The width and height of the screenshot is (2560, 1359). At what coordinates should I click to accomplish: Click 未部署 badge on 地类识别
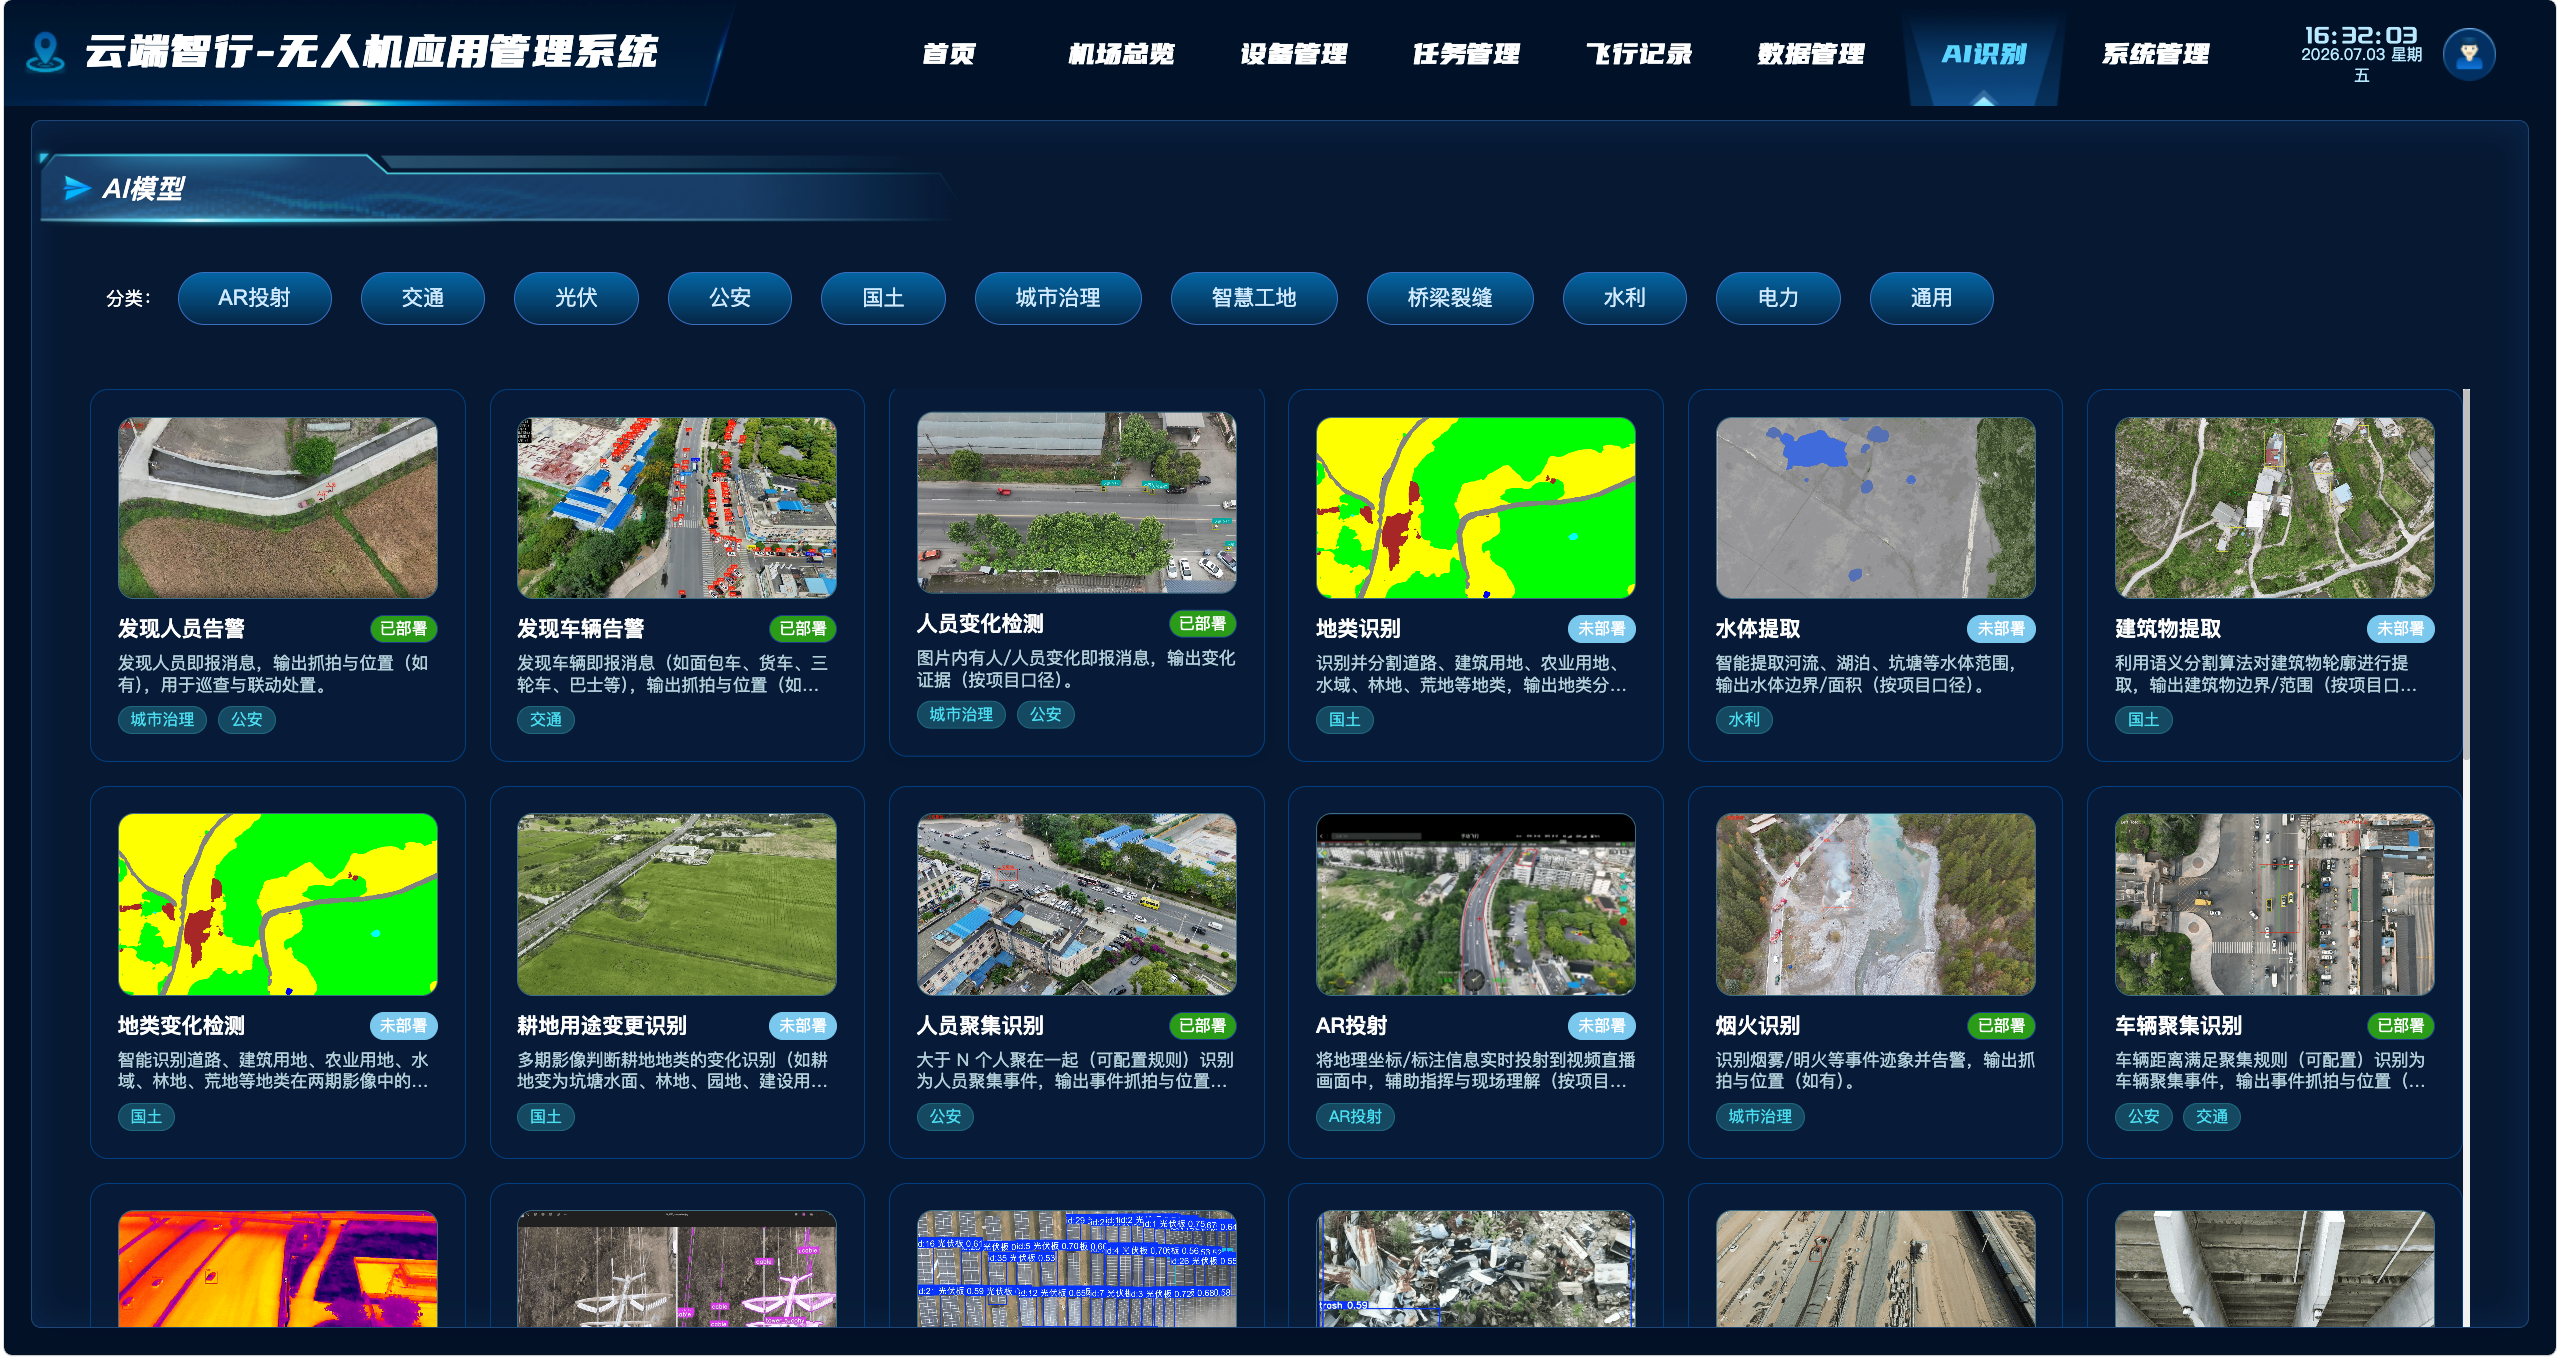point(1602,629)
